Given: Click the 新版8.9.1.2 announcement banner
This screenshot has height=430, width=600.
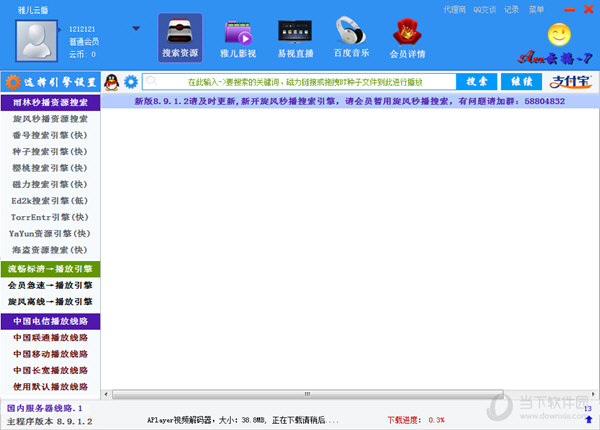Looking at the screenshot, I should [x=350, y=101].
